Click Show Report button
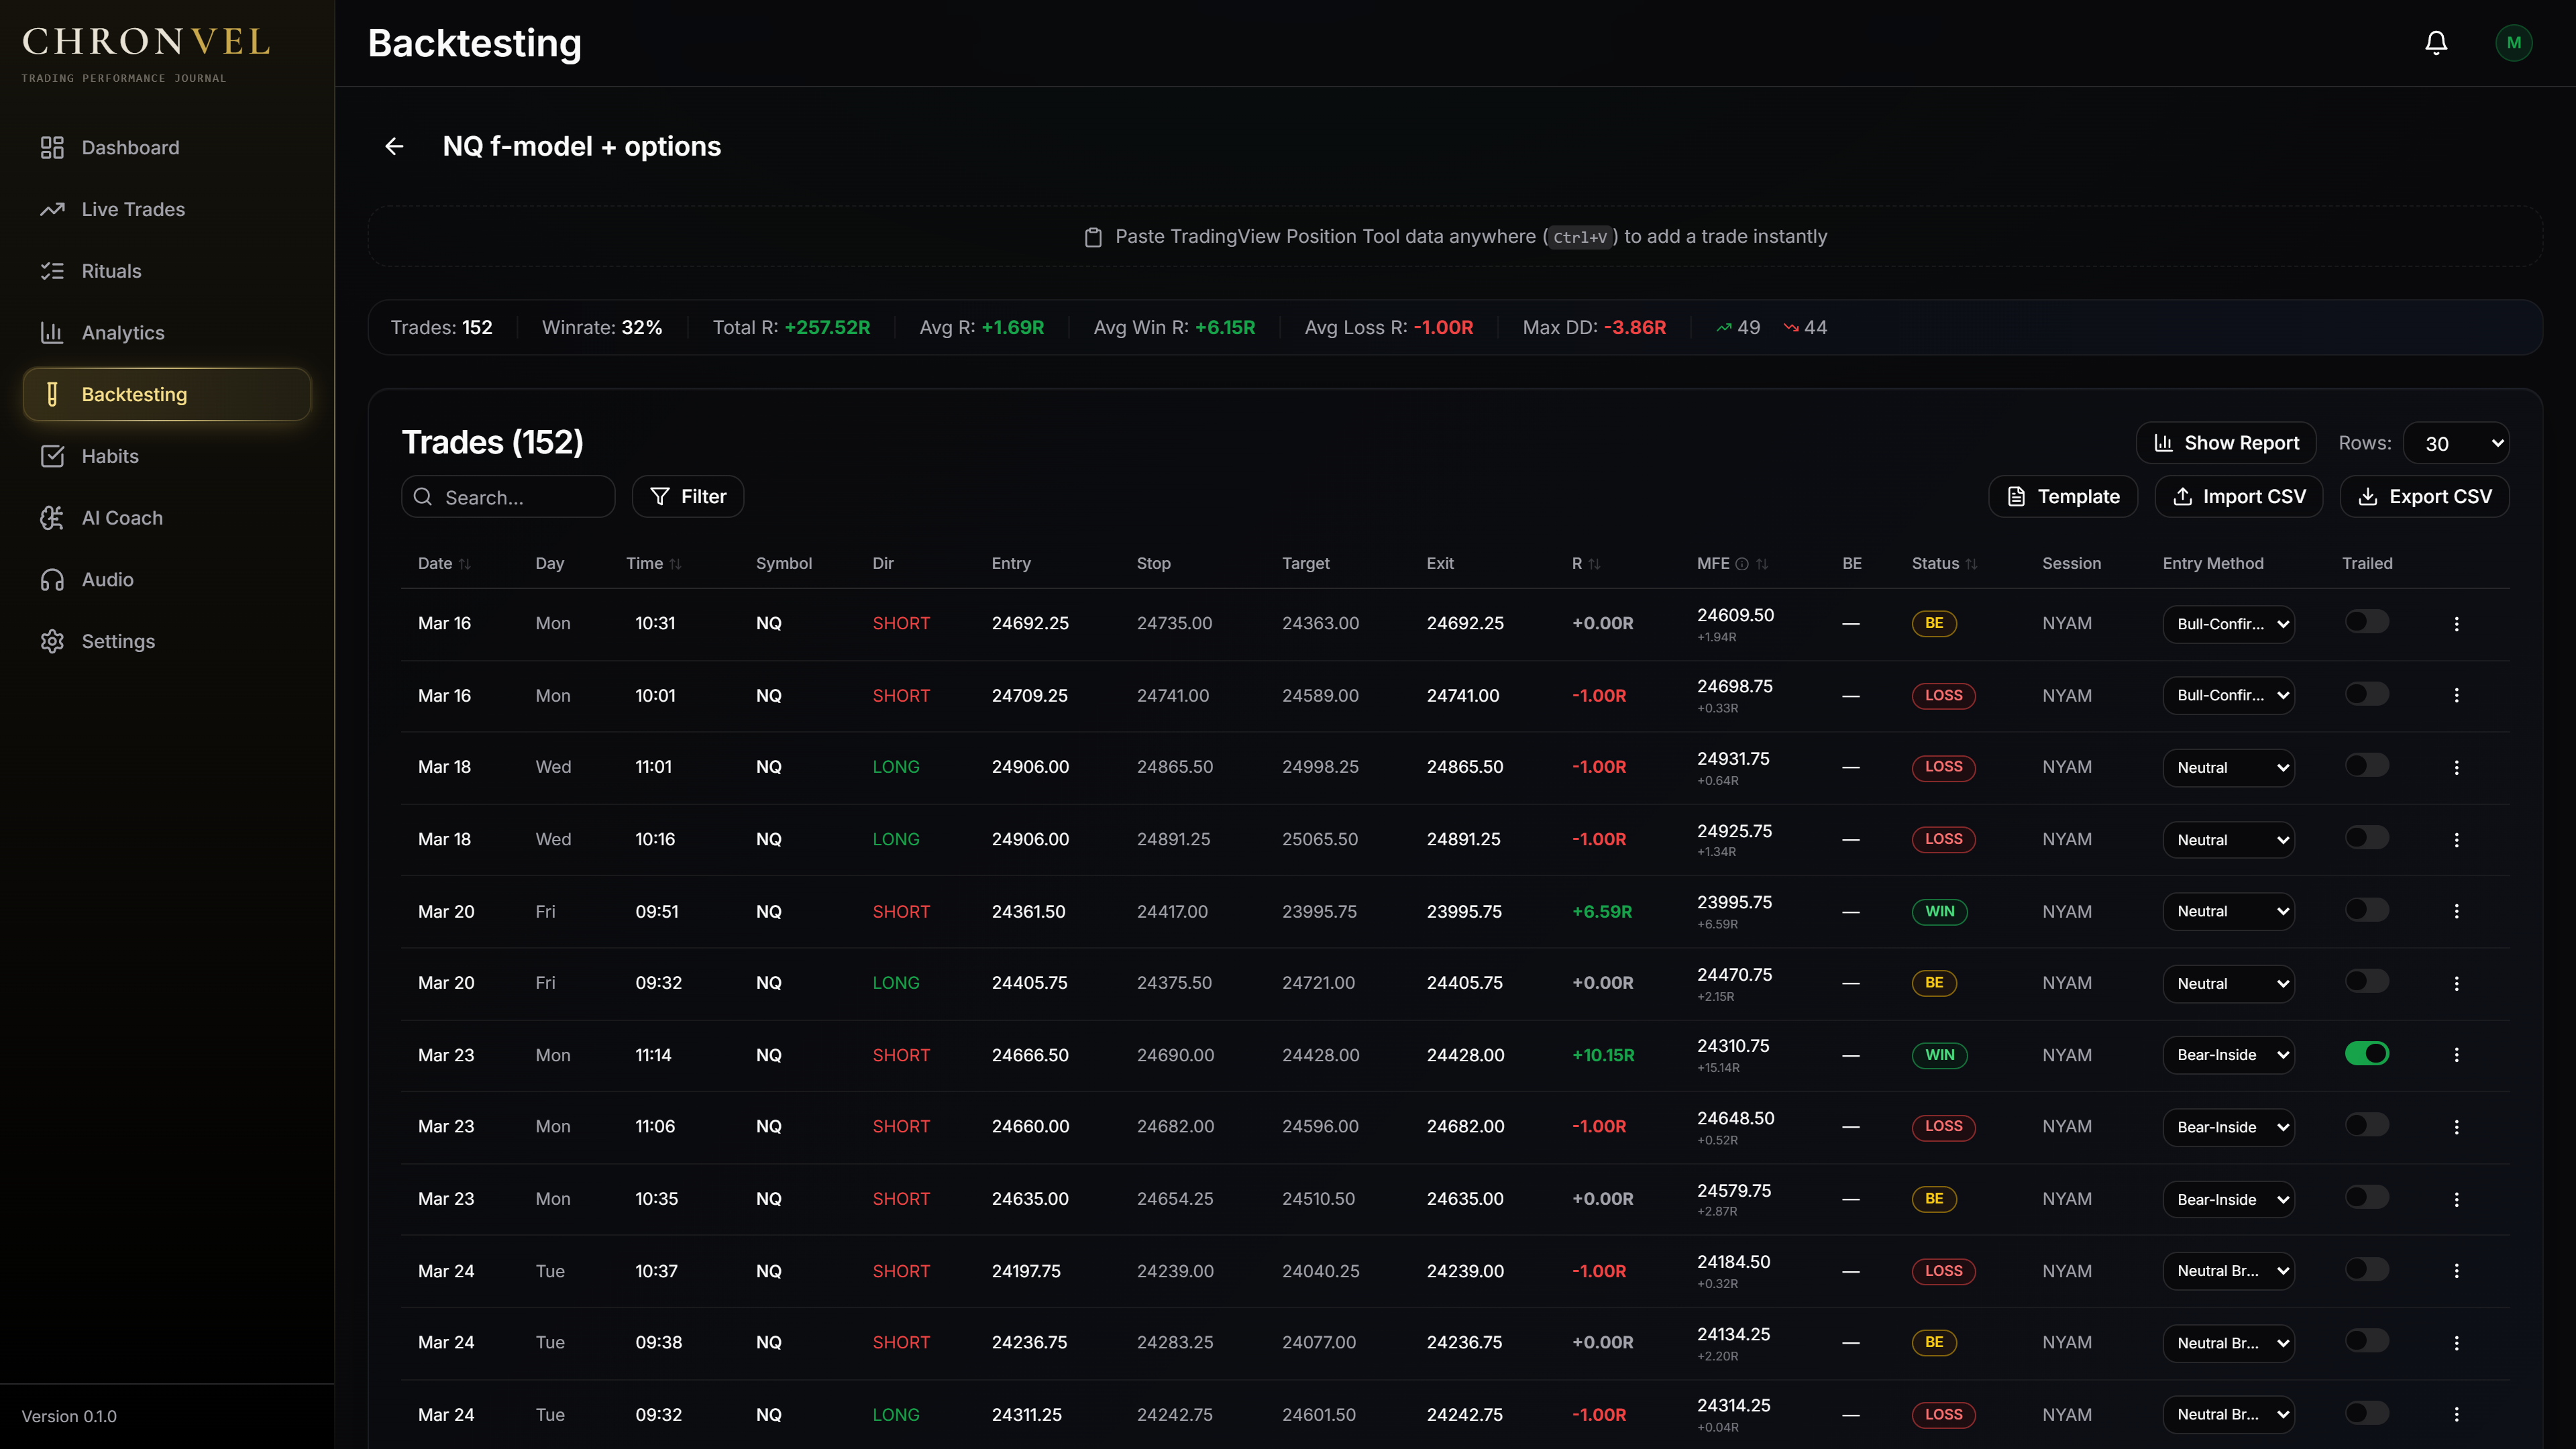2576x1449 pixels. (2226, 443)
